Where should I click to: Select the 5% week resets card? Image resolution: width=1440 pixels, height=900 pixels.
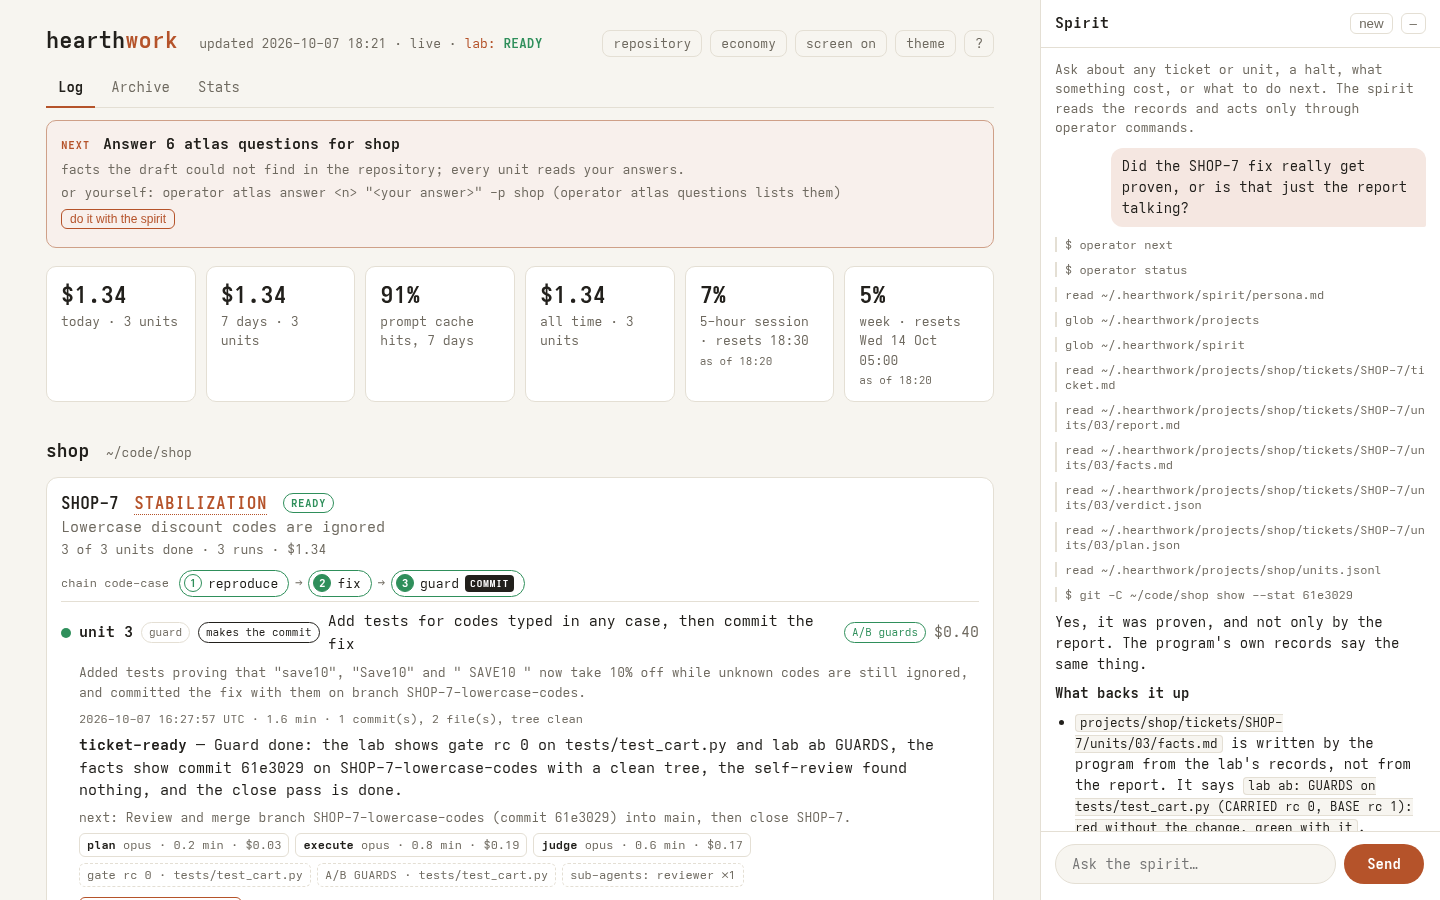pyautogui.click(x=919, y=334)
